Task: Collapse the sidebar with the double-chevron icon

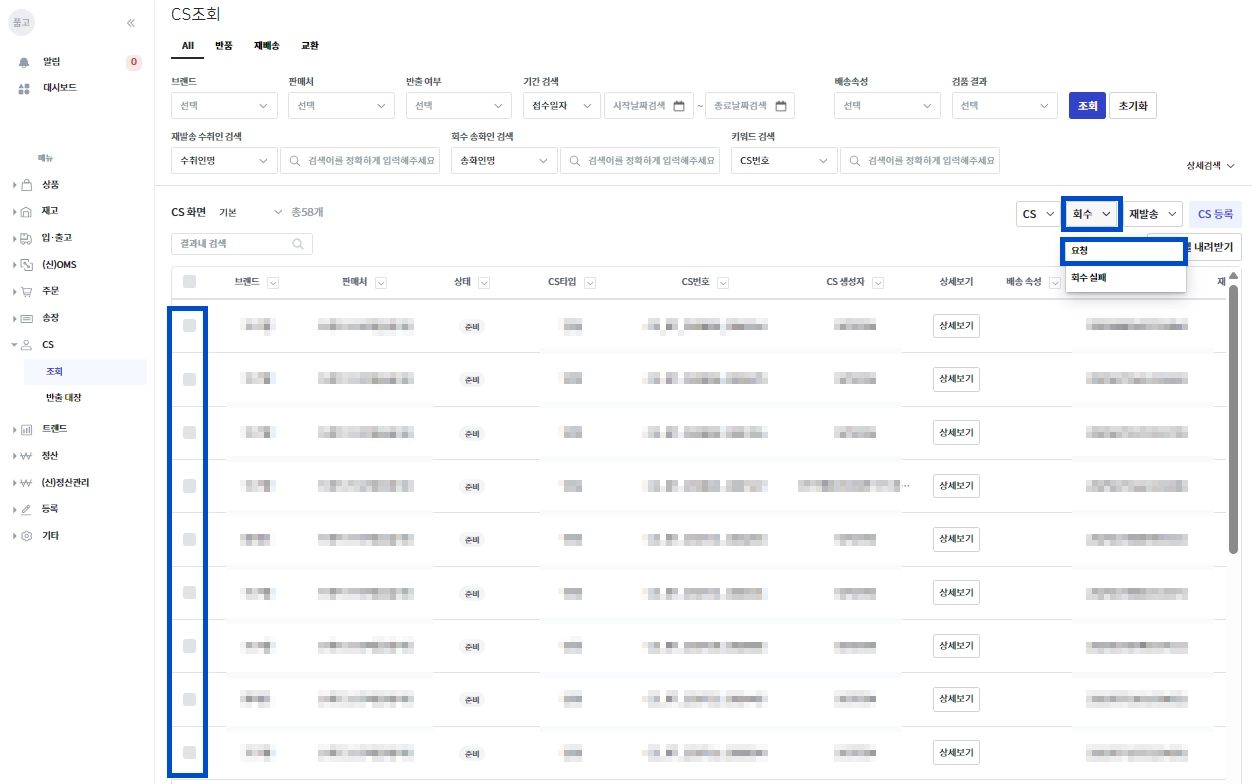Action: click(131, 22)
